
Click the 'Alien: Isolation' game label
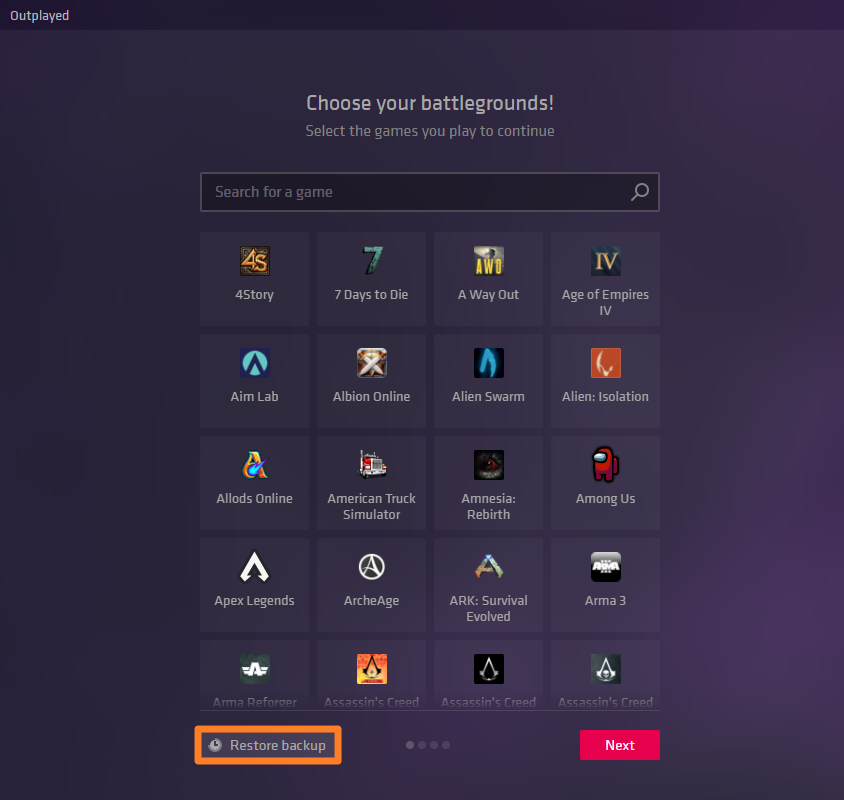[606, 397]
